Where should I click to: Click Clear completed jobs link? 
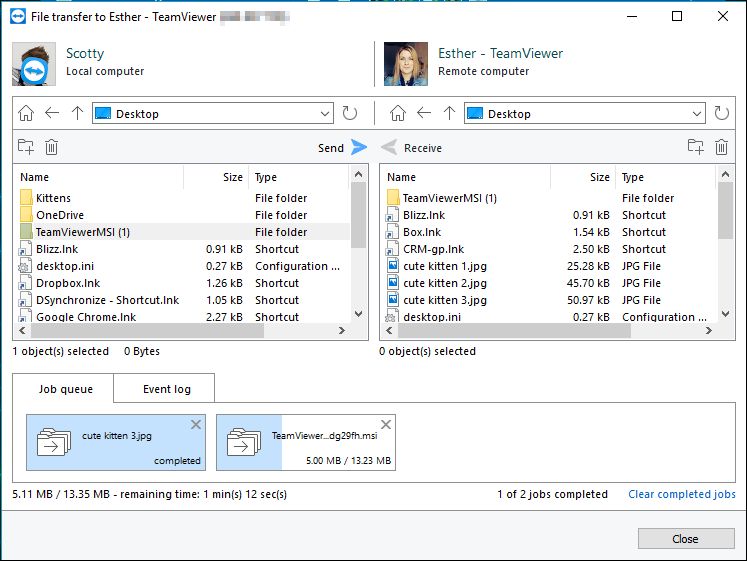[682, 494]
